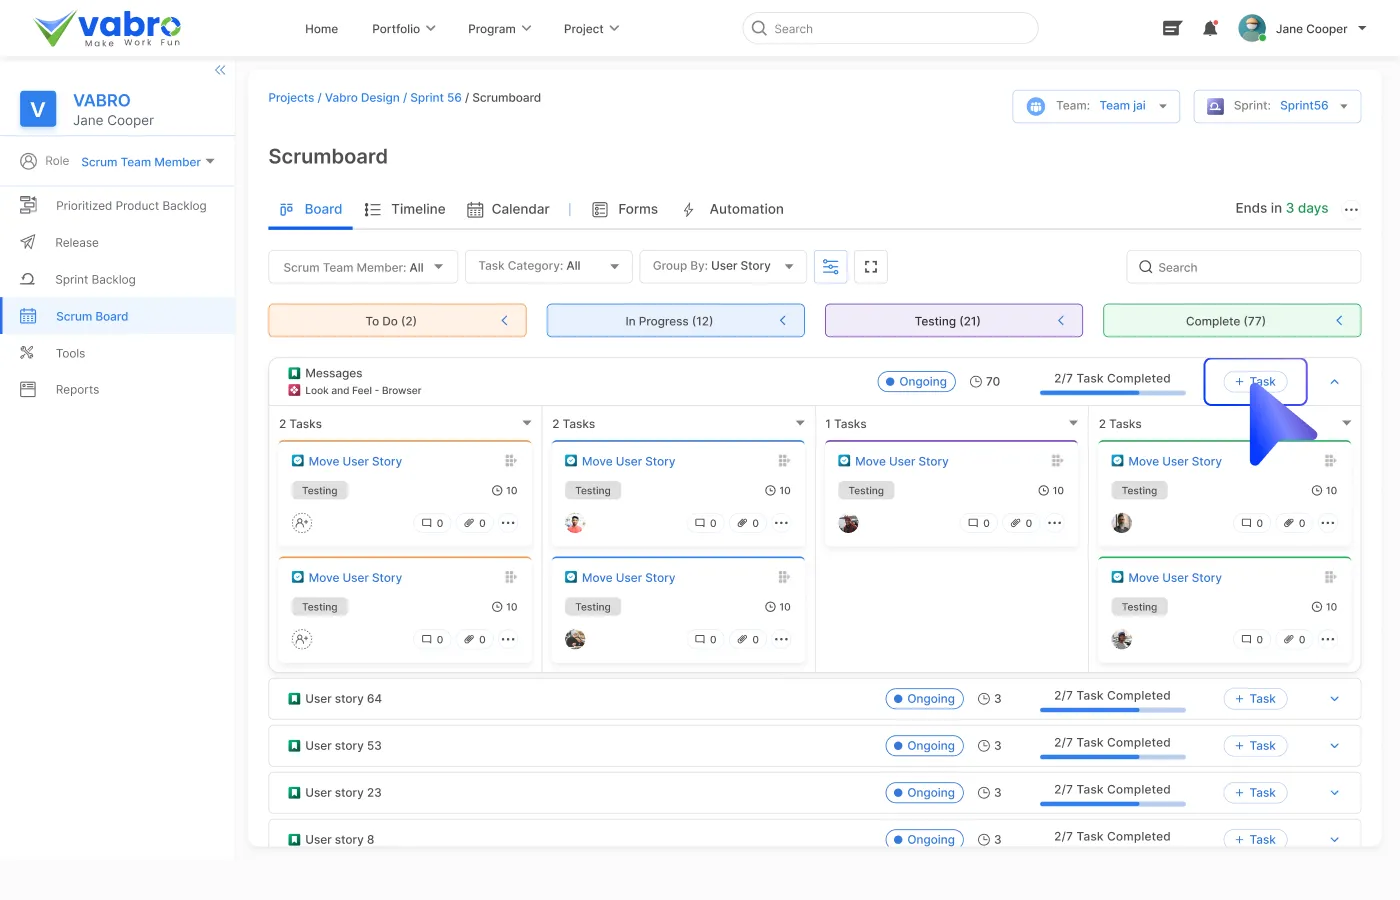The width and height of the screenshot is (1400, 900).
Task: Open more options ellipsis near Ends in
Action: (1351, 210)
